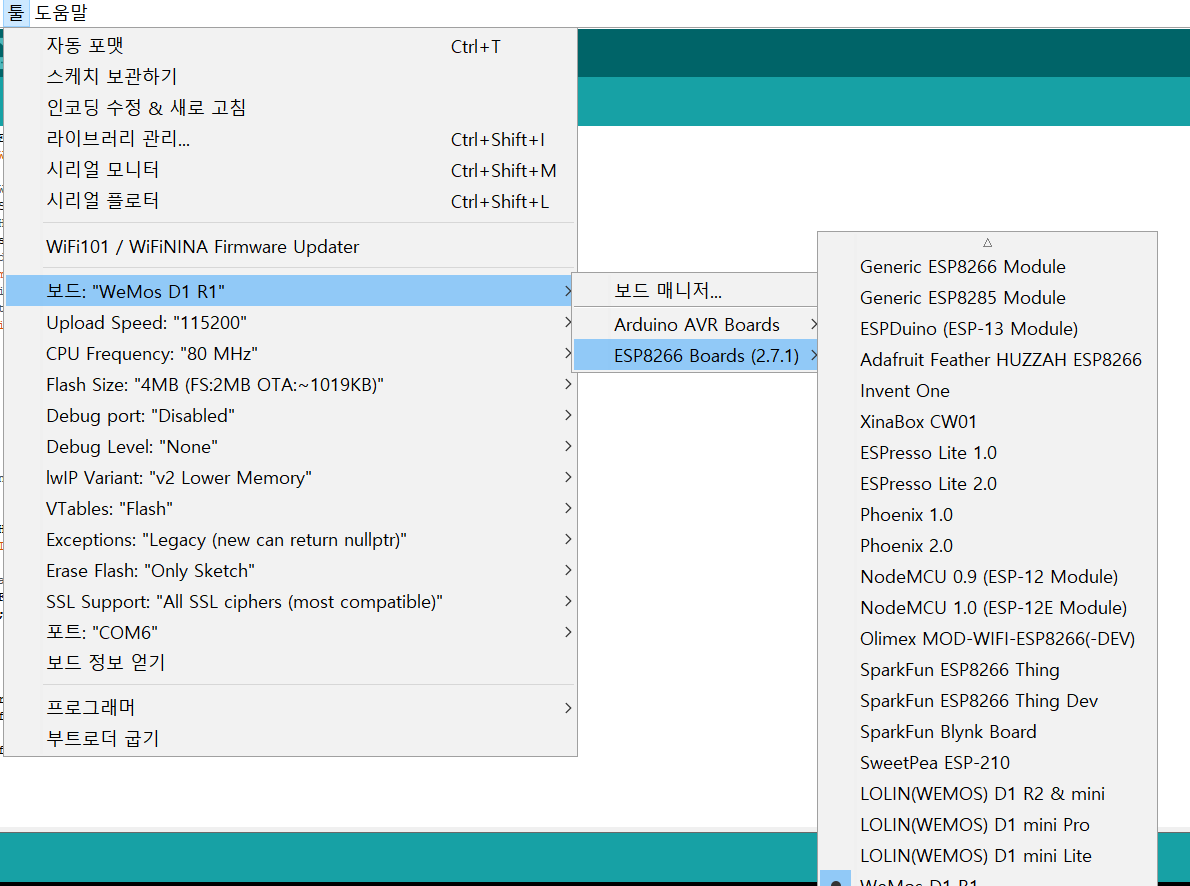Expand lwIP Variant "v2 Lower Memory" submenu
Image resolution: width=1190 pixels, height=886 pixels.
pos(291,478)
